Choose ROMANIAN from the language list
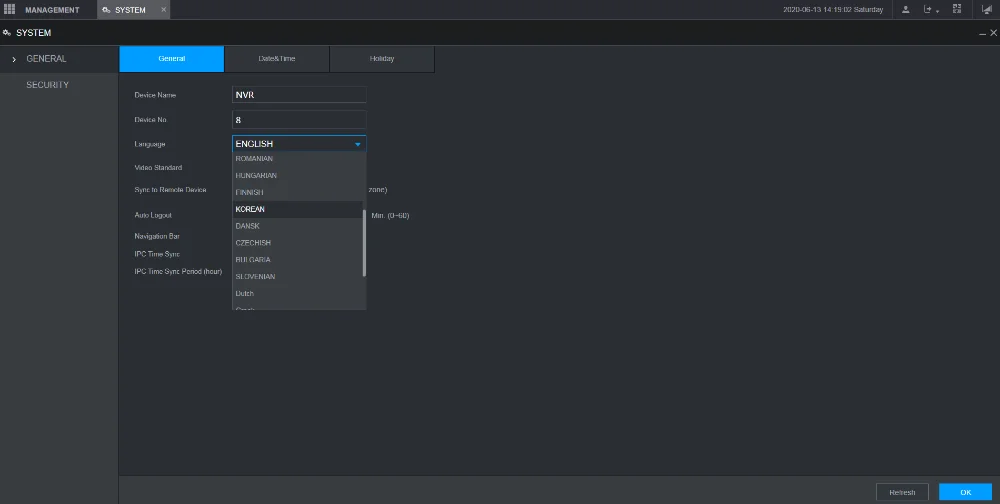1000x504 pixels. [298, 158]
